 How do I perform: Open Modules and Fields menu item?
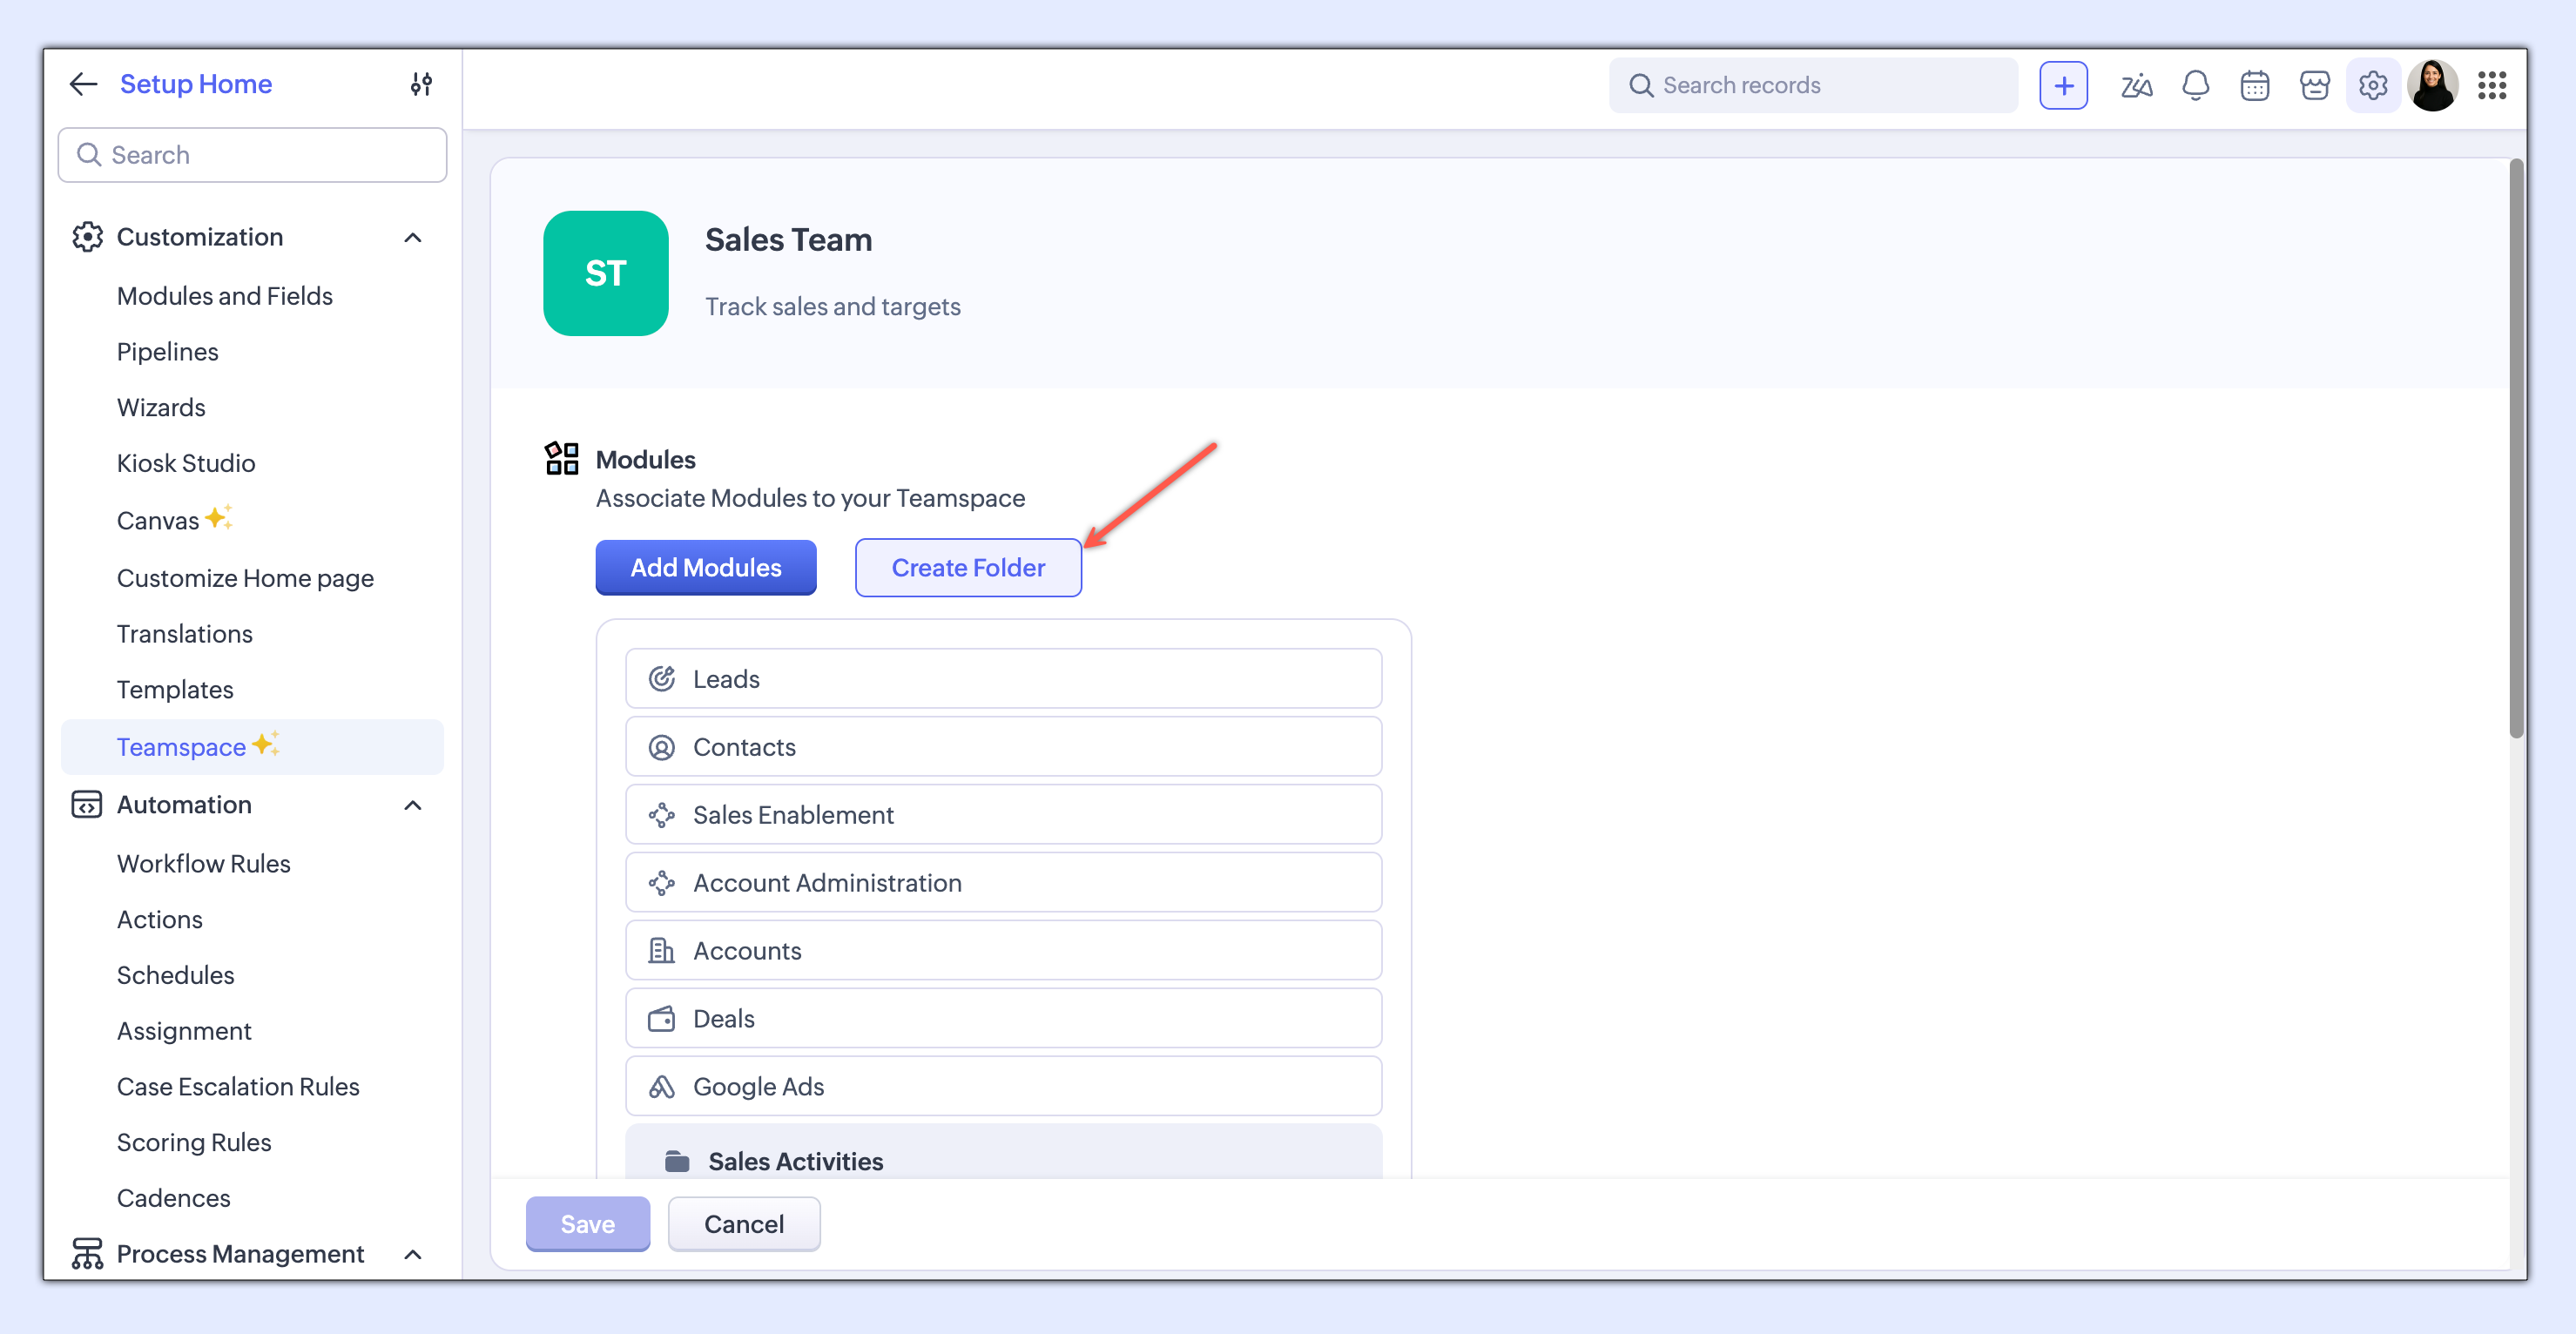tap(224, 296)
